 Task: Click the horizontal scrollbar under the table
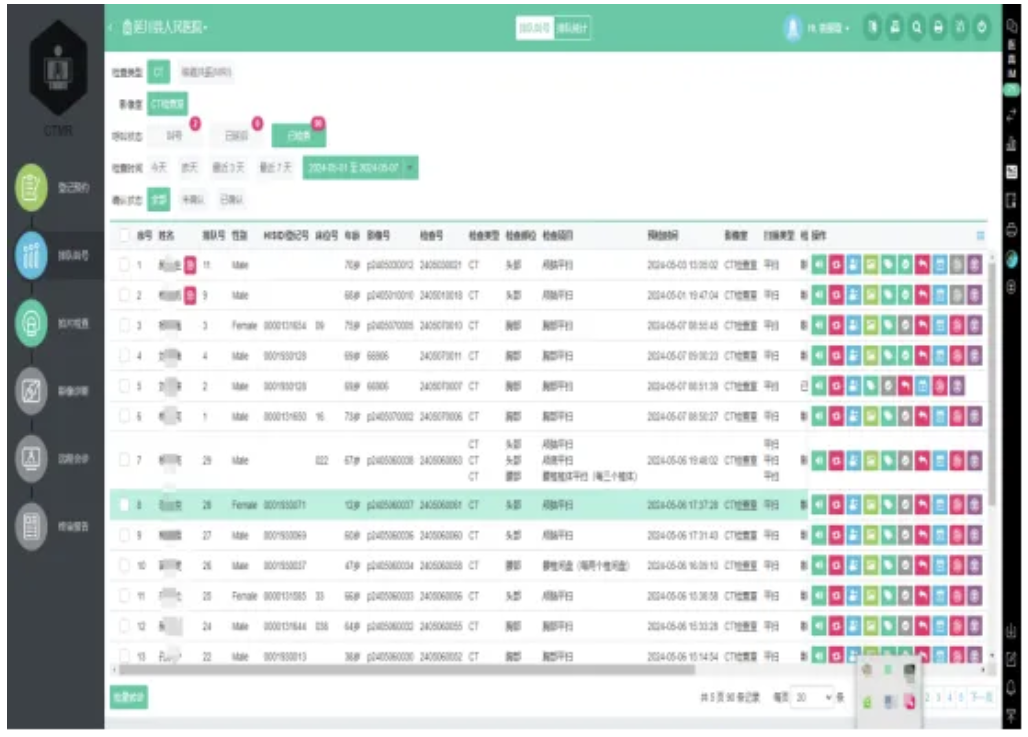(450, 669)
